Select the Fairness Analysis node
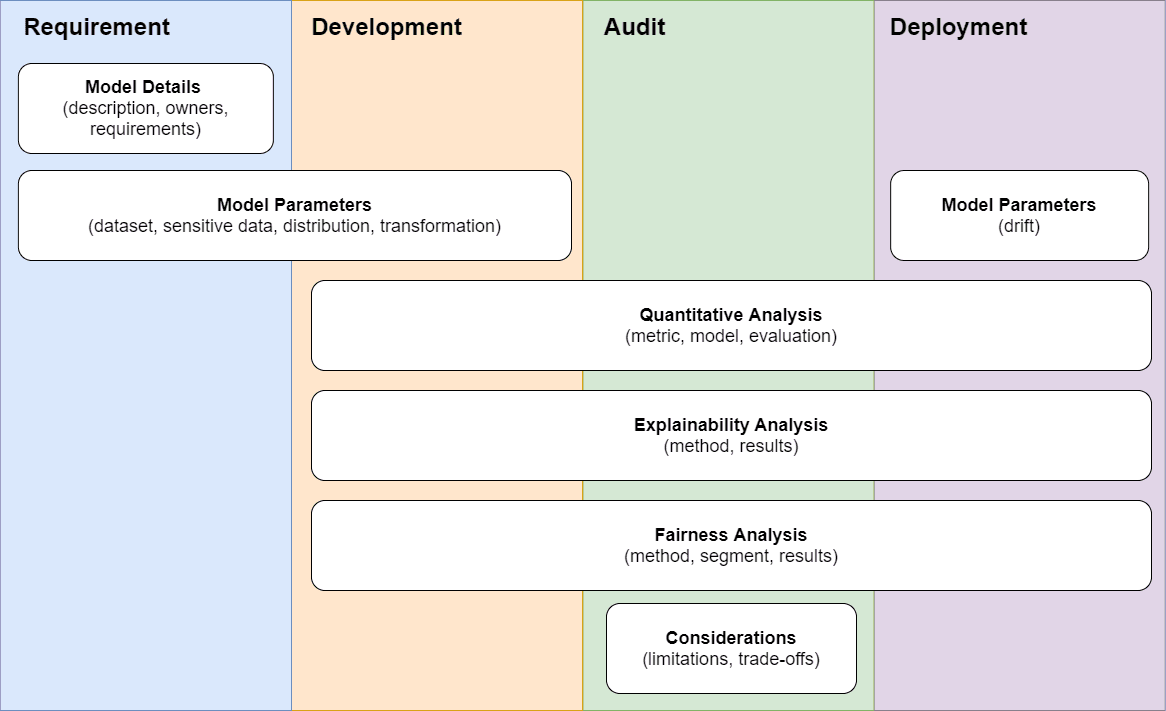This screenshot has width=1166, height=711. coord(730,545)
